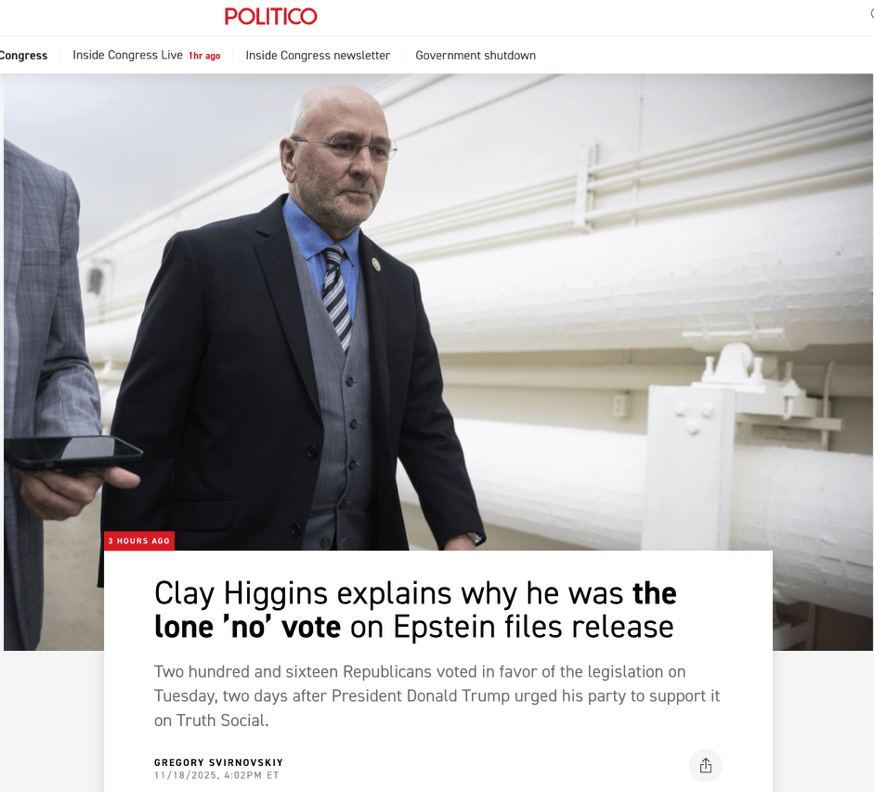Screen dimensions: 874x792
Task: Click the phone held in the photo
Action: point(71,452)
